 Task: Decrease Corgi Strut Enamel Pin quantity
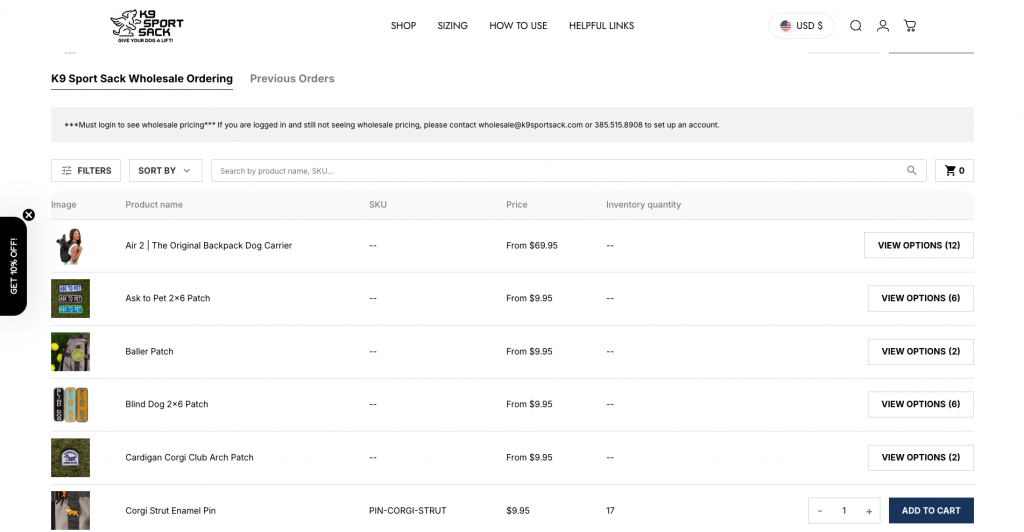pyautogui.click(x=820, y=511)
